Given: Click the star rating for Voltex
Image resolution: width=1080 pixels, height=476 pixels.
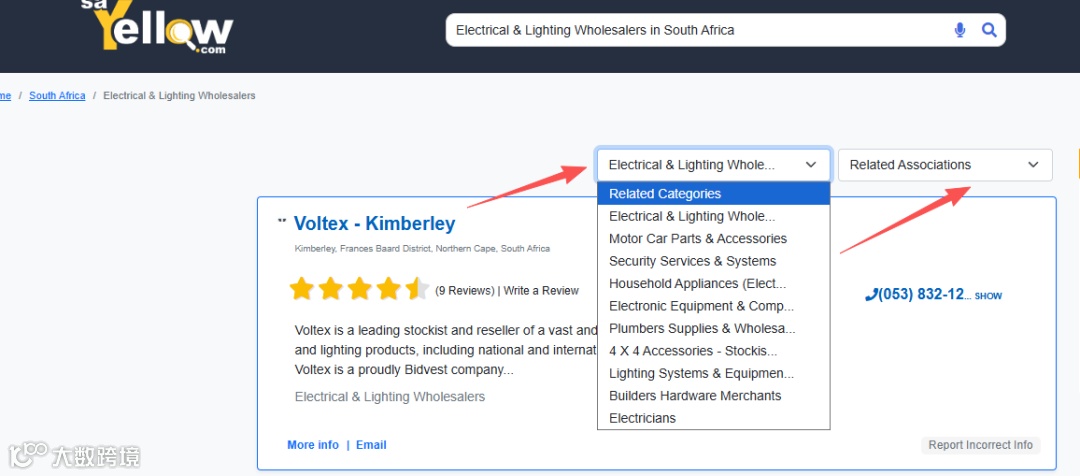Looking at the screenshot, I should point(359,290).
